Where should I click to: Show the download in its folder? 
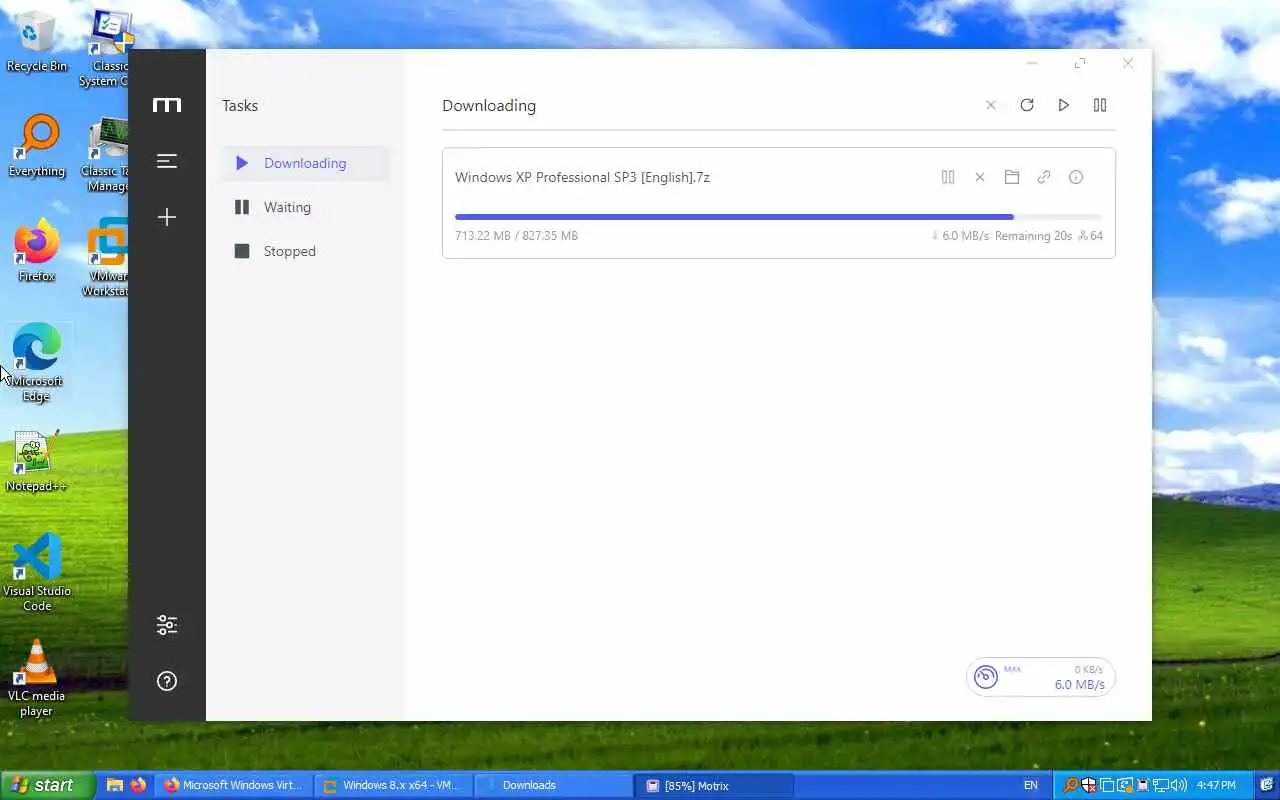tap(1012, 177)
